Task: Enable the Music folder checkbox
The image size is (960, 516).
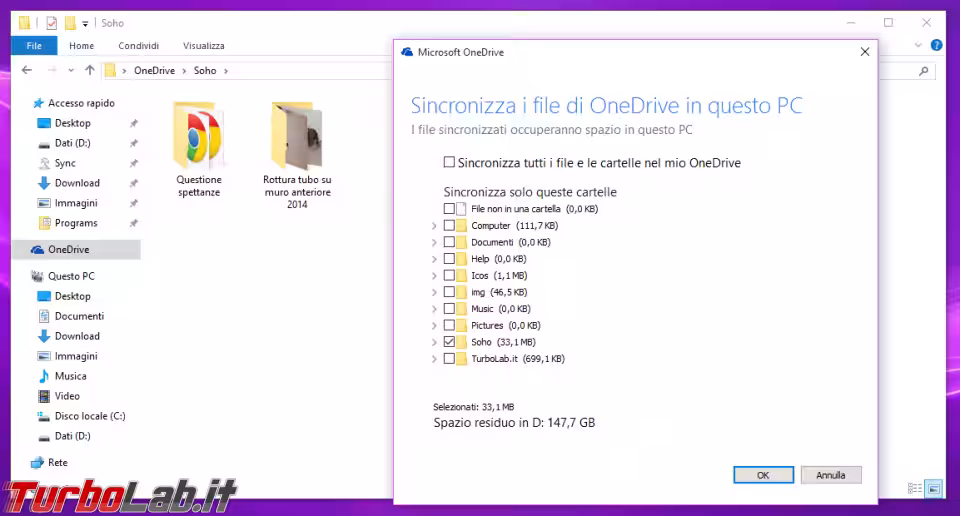Action: pyautogui.click(x=449, y=308)
